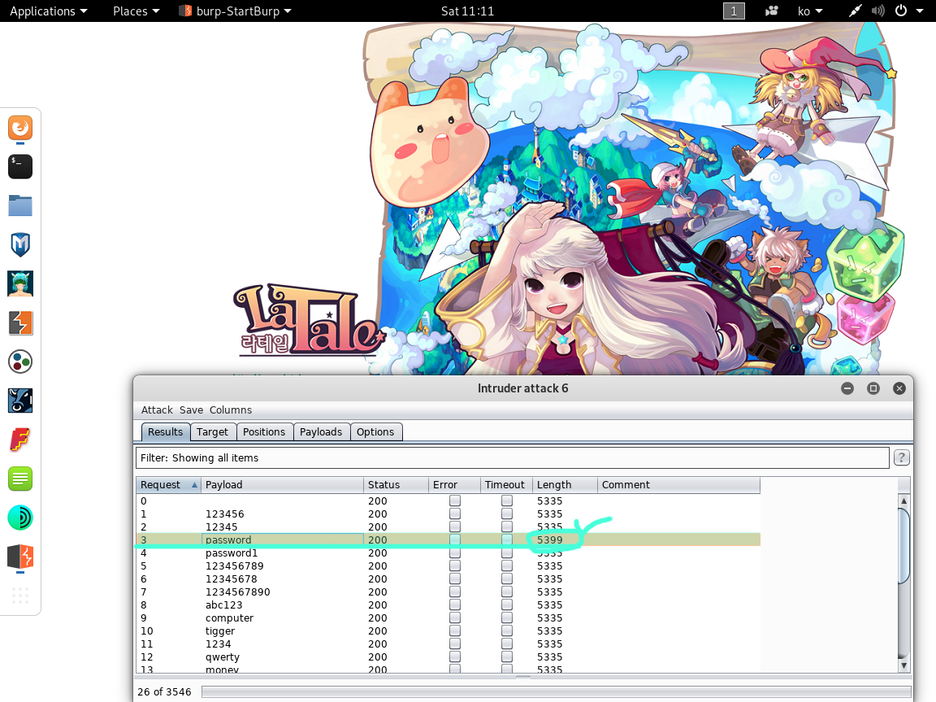Open the power menu icon
The image size is (936, 702).
click(x=901, y=11)
